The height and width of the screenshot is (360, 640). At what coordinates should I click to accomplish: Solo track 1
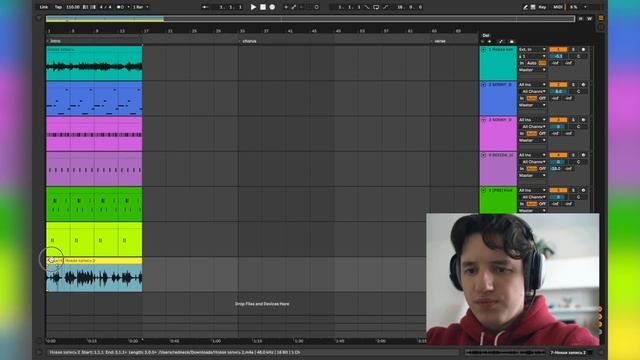click(x=573, y=49)
